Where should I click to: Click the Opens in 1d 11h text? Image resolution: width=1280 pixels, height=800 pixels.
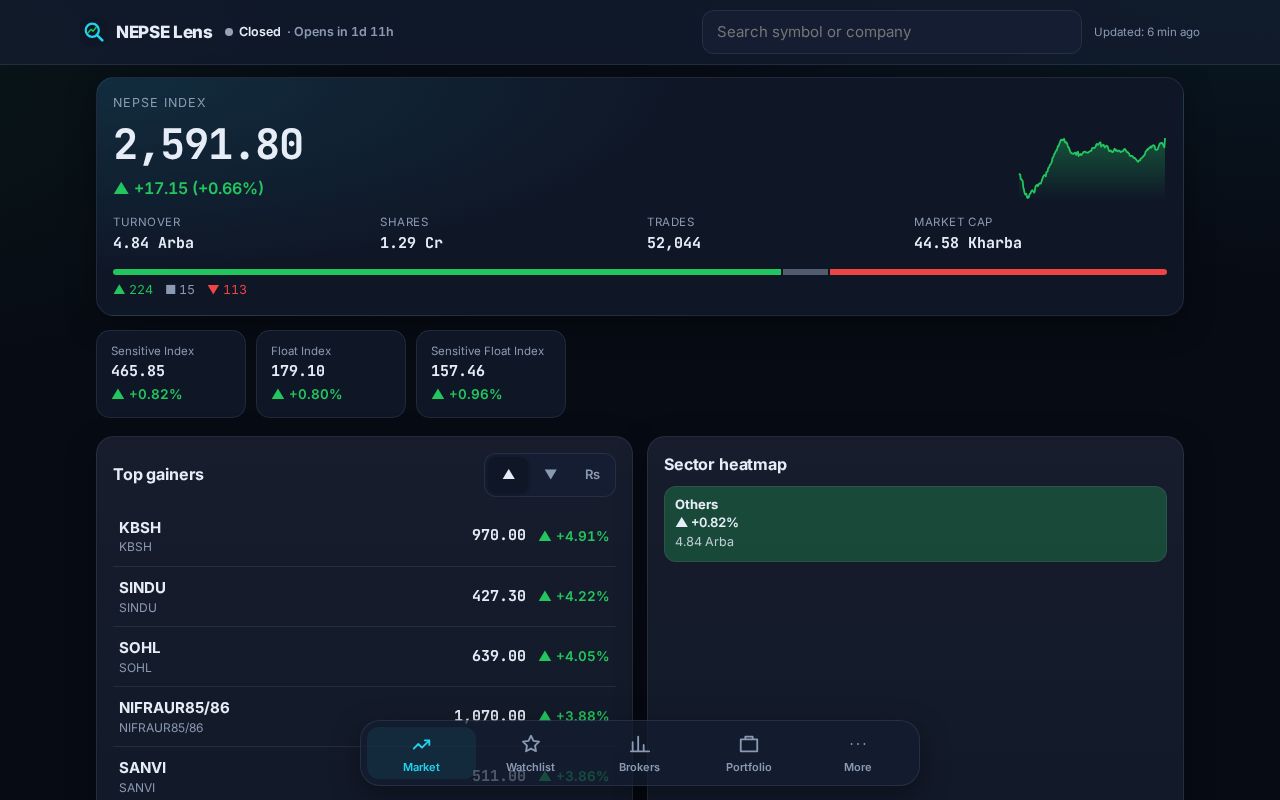pyautogui.click(x=343, y=32)
